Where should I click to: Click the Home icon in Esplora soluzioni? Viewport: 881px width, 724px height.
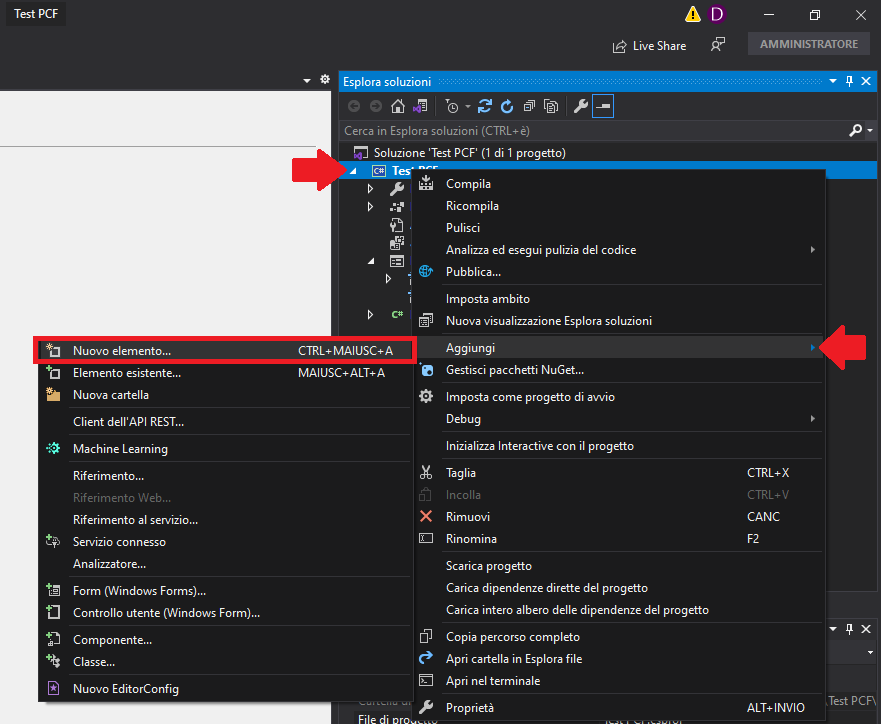[398, 106]
